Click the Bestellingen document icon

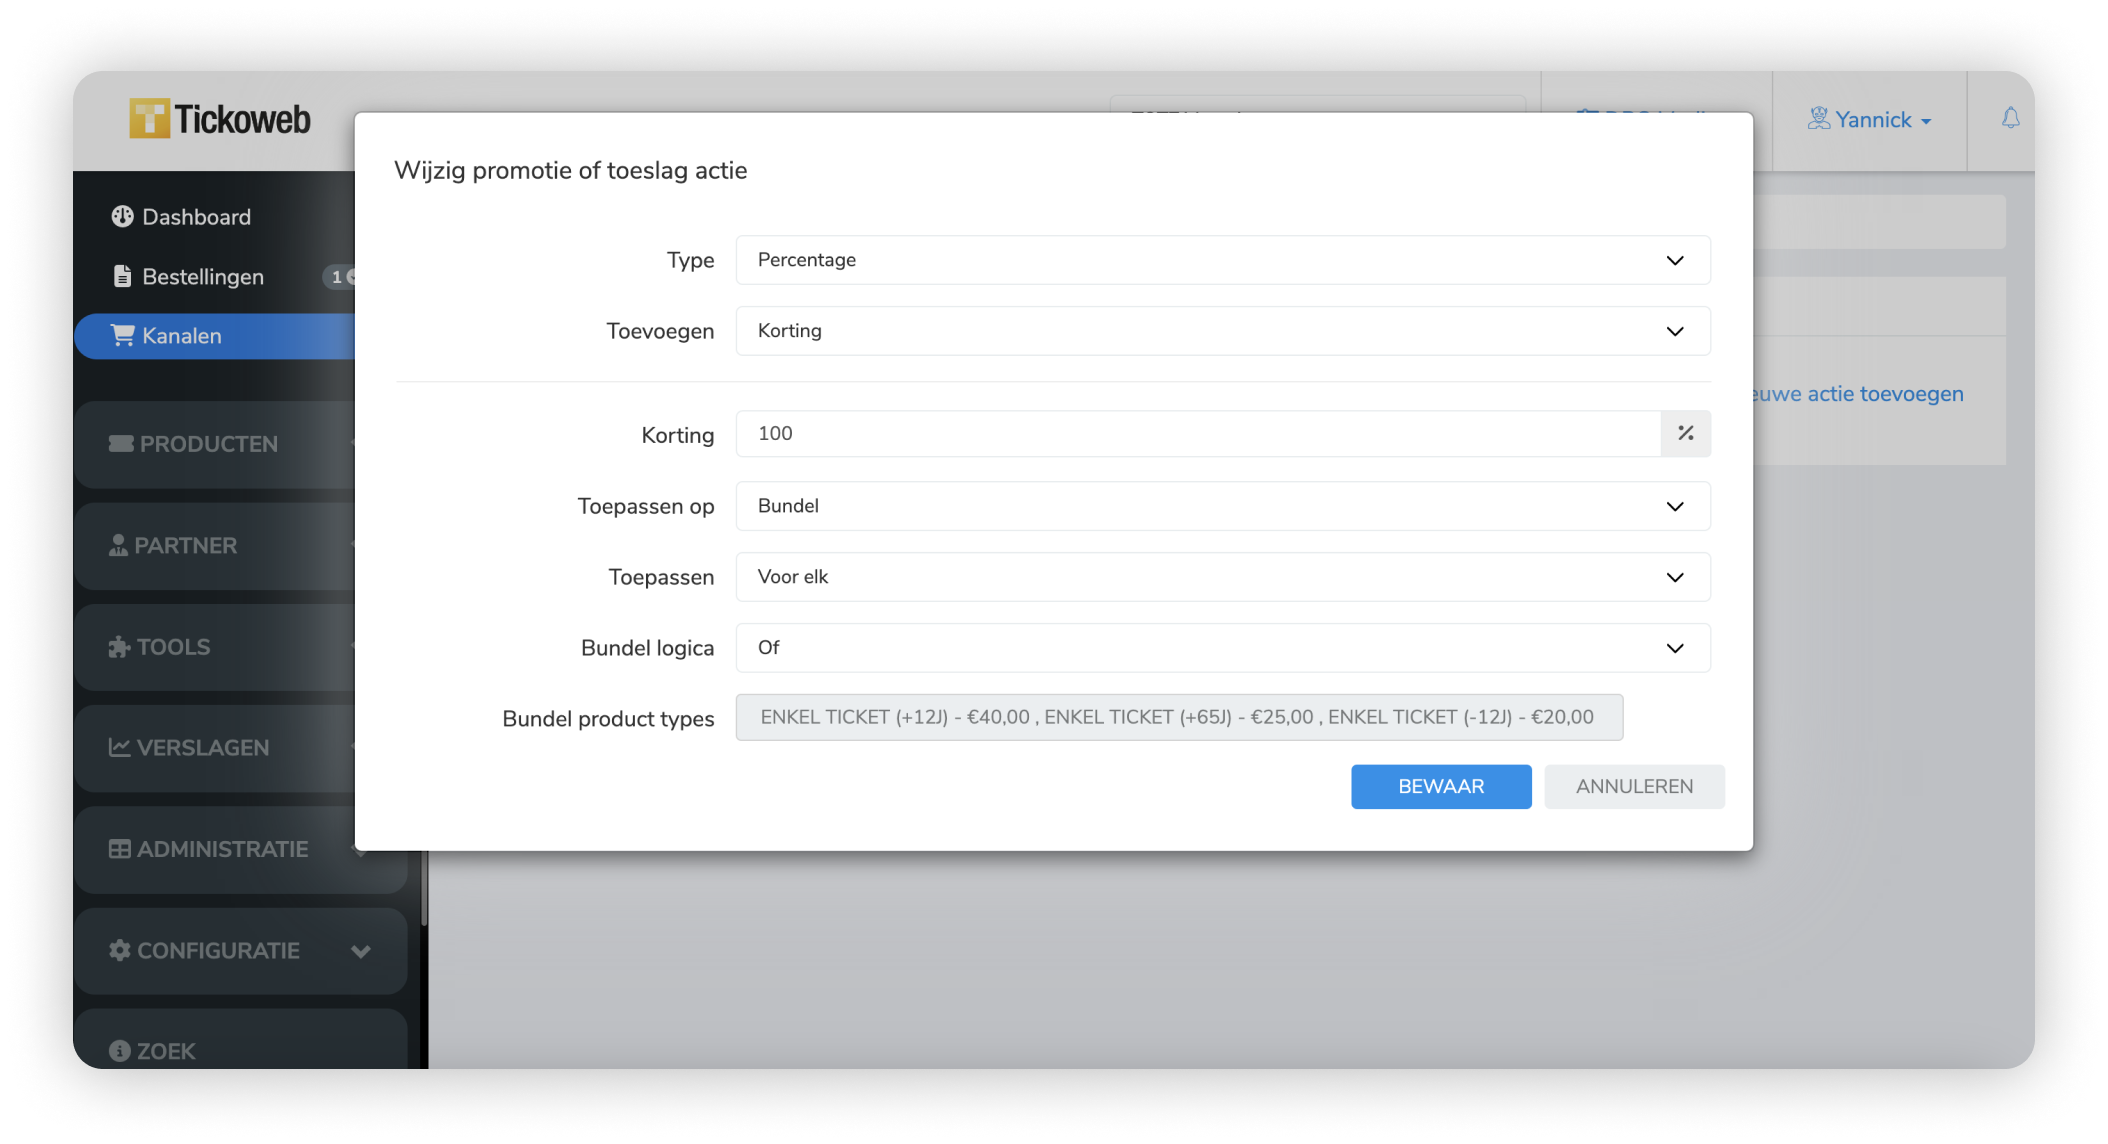pyautogui.click(x=122, y=277)
